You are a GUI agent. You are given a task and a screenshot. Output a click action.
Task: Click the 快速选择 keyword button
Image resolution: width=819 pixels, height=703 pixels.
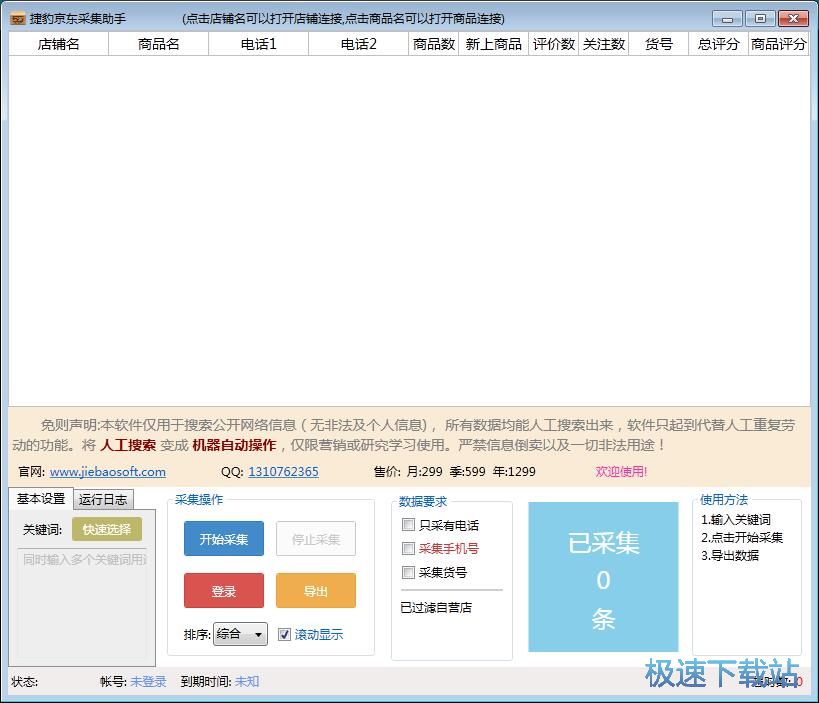pos(107,529)
